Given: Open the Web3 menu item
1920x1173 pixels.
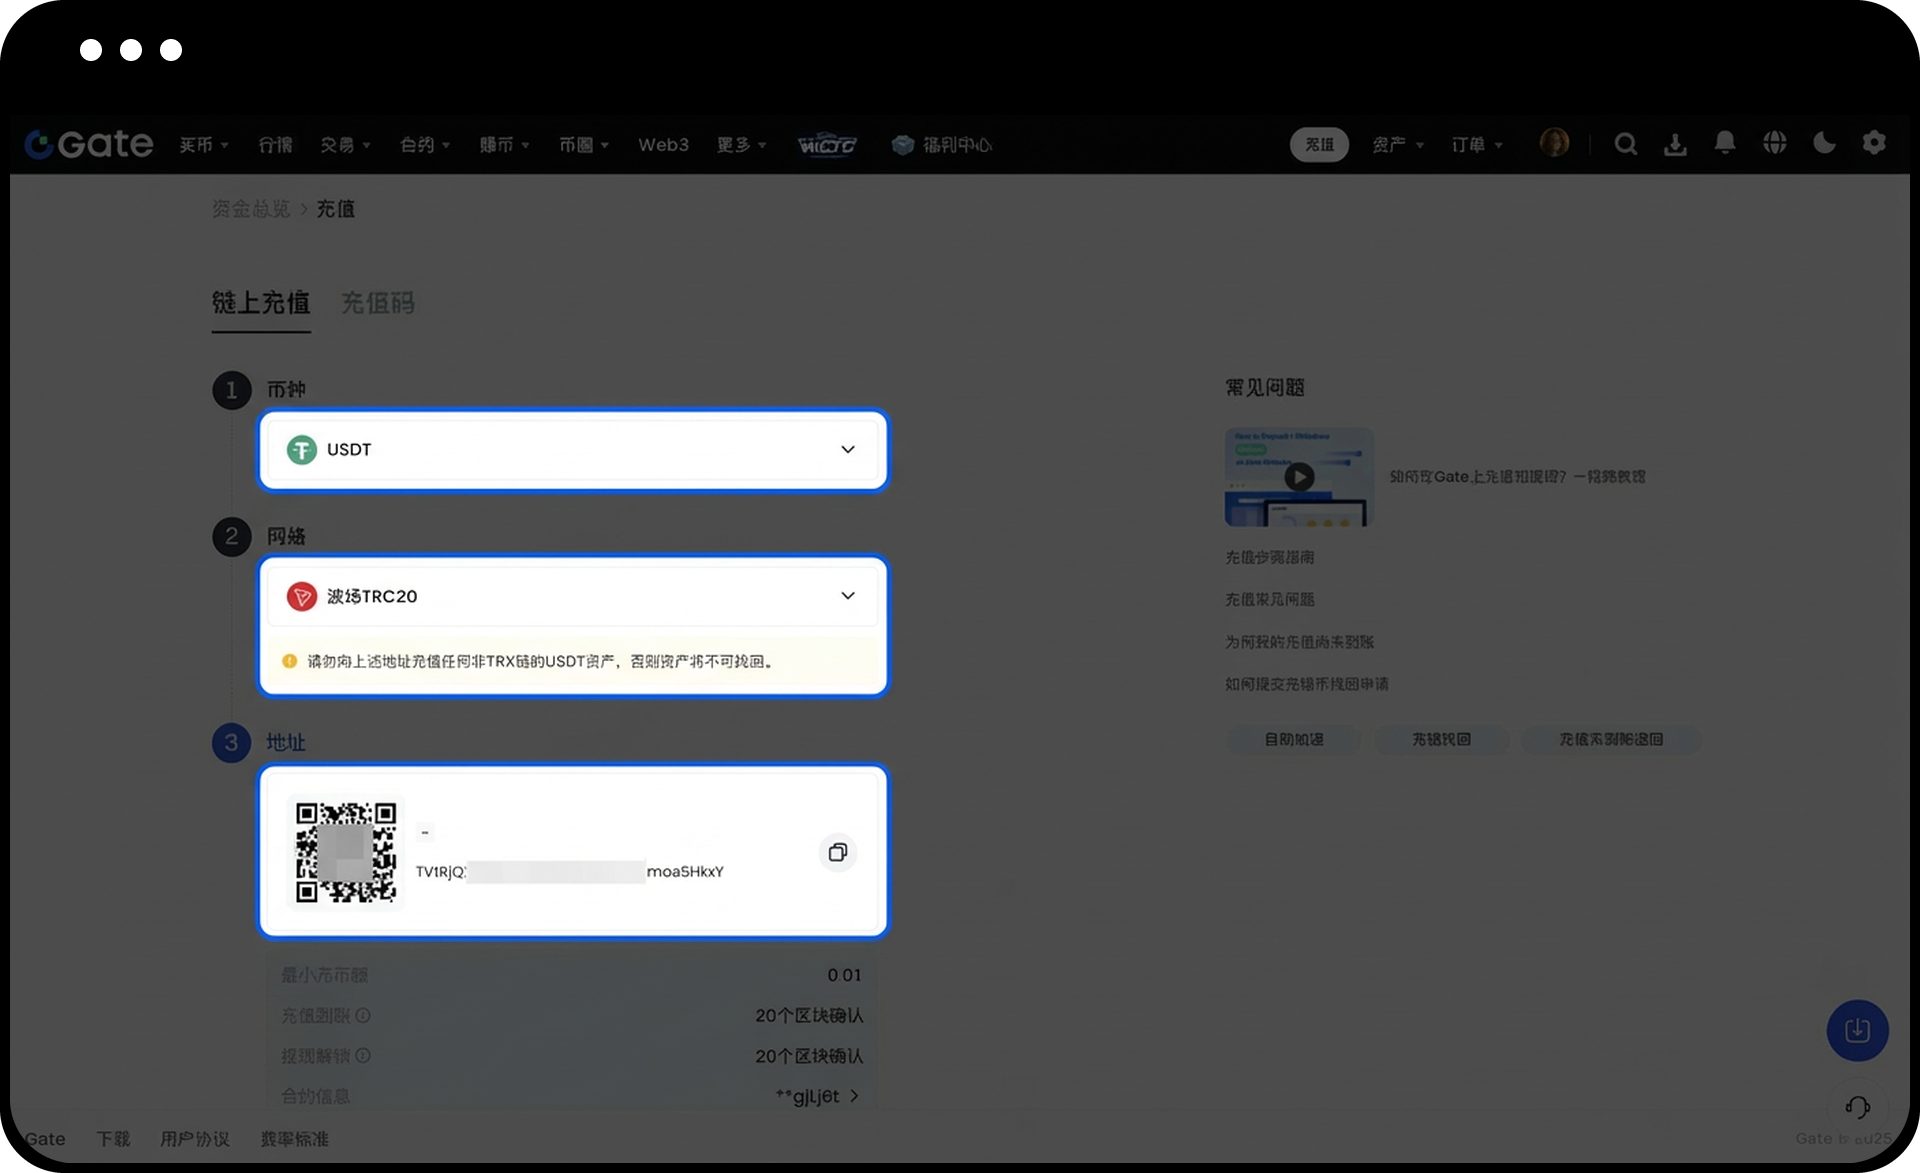Looking at the screenshot, I should pyautogui.click(x=663, y=145).
